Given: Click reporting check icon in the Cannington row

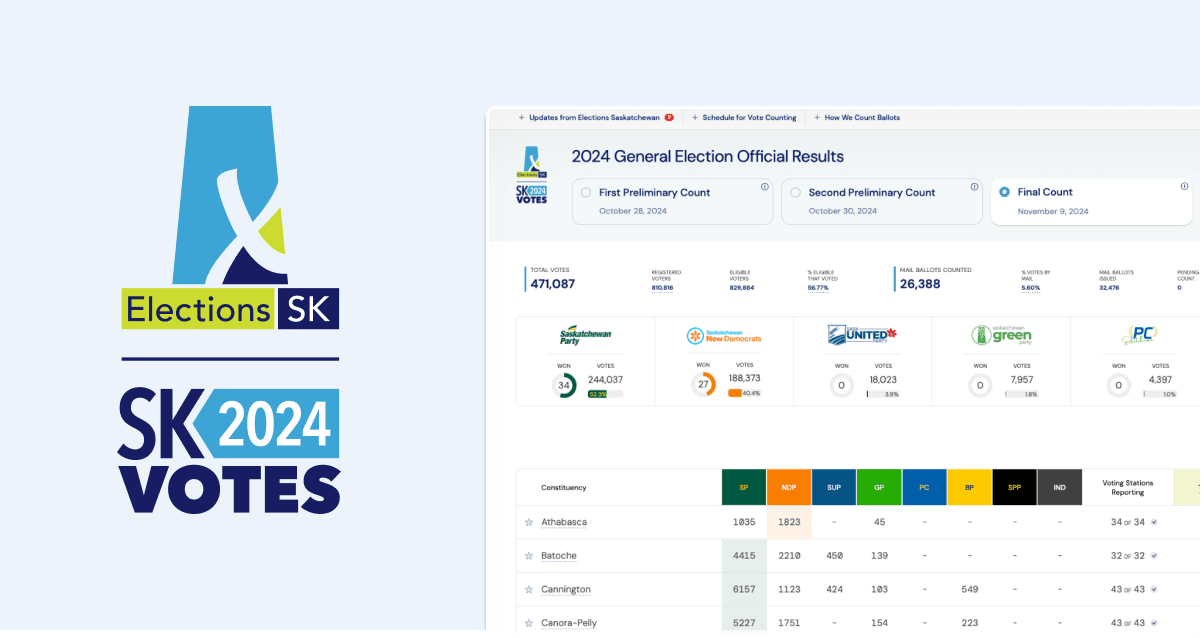Looking at the screenshot, I should (x=1154, y=590).
